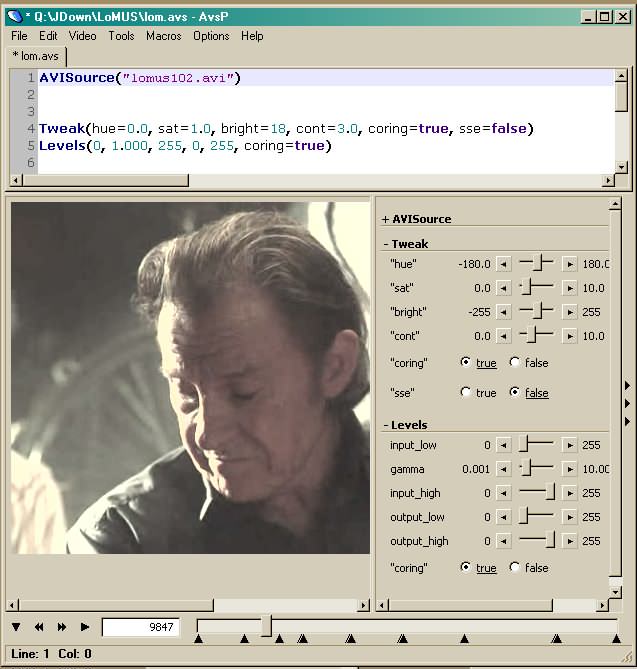Viewport: 637px width, 669px height.
Task: Click the sat slider handle
Action: [x=526, y=287]
